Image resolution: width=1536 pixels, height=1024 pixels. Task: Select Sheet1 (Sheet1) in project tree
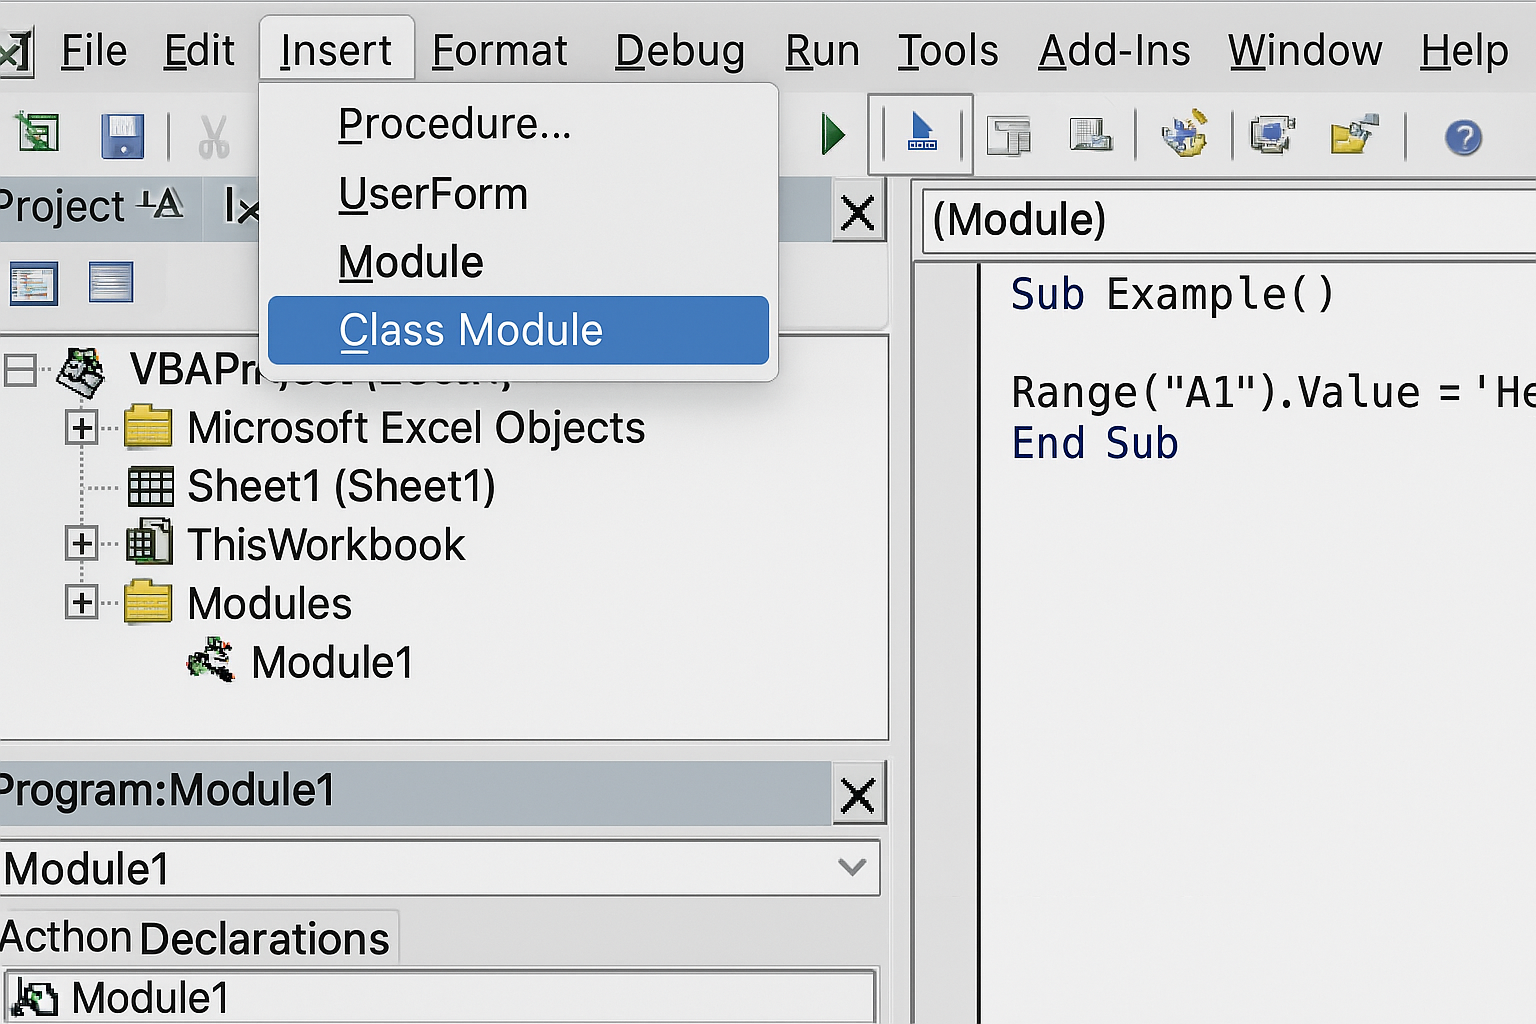(341, 486)
